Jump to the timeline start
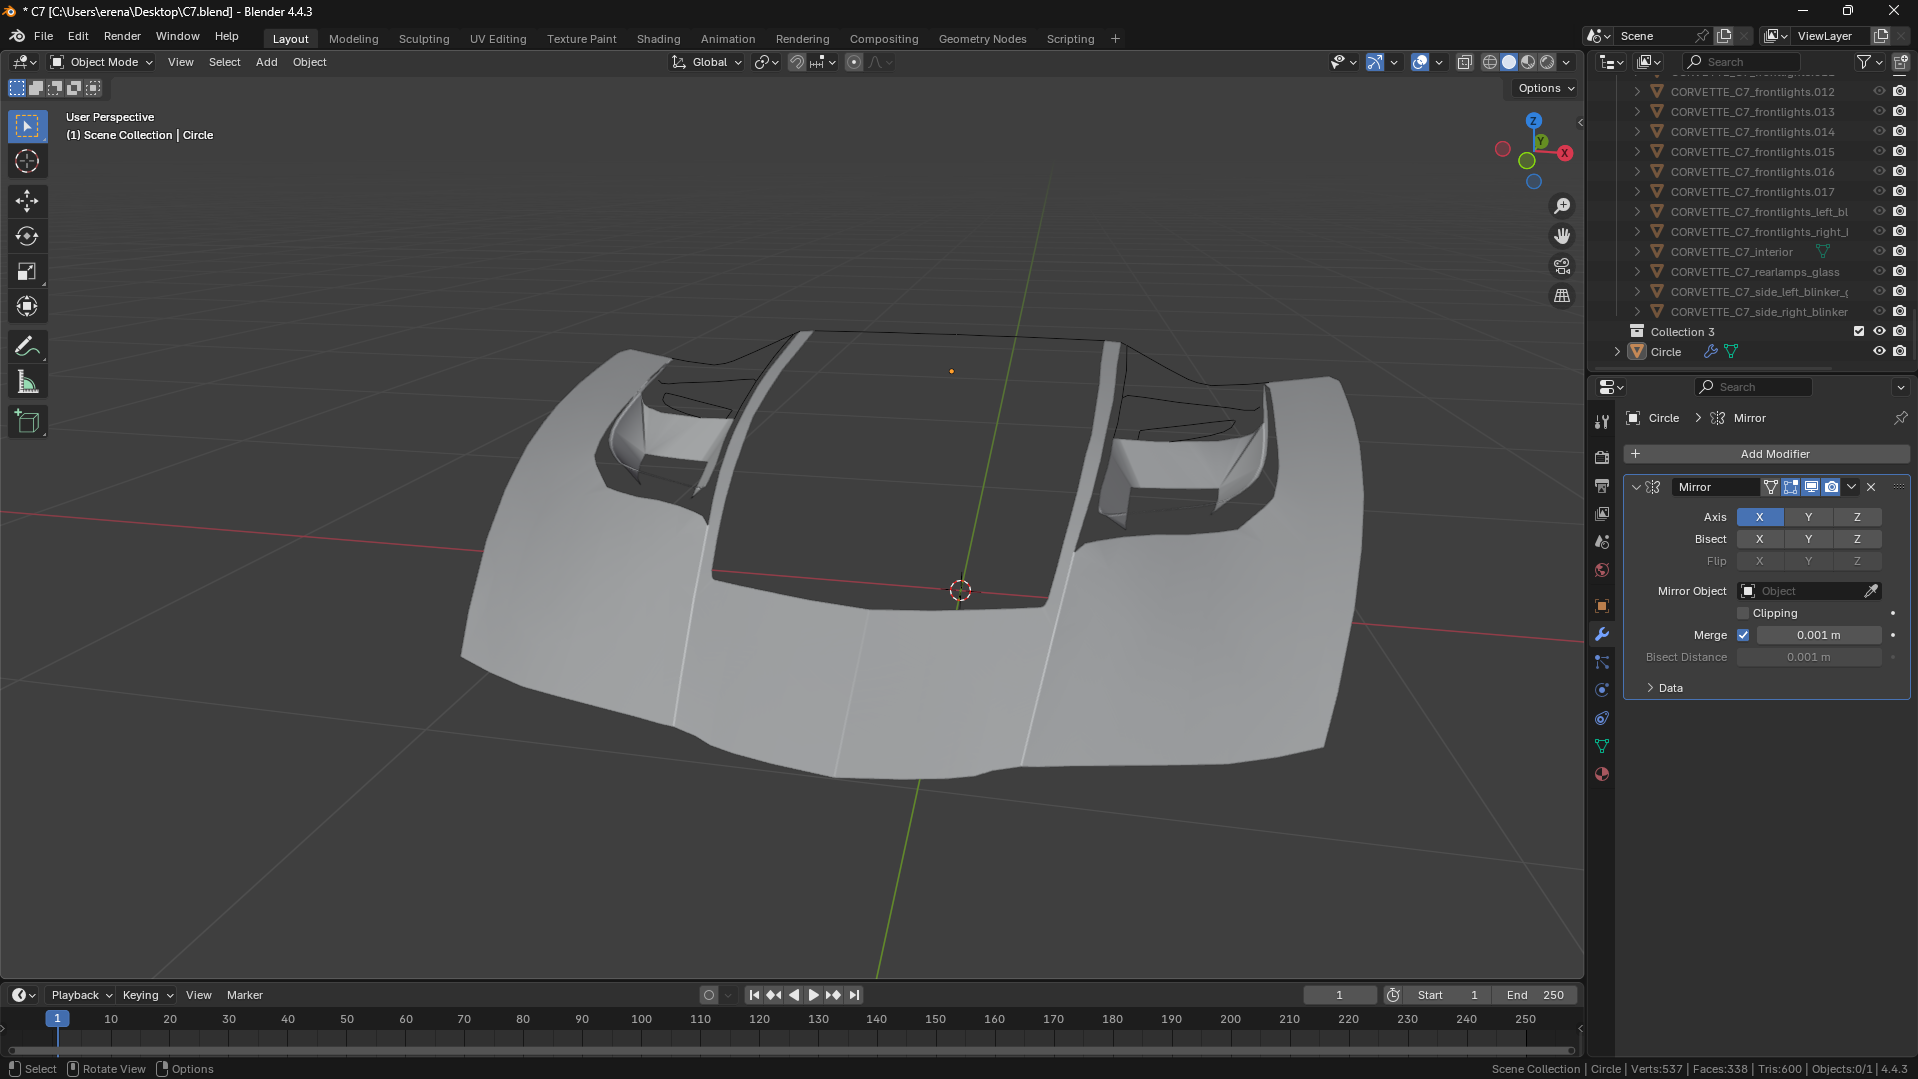Image resolution: width=1918 pixels, height=1079 pixels. click(x=754, y=995)
